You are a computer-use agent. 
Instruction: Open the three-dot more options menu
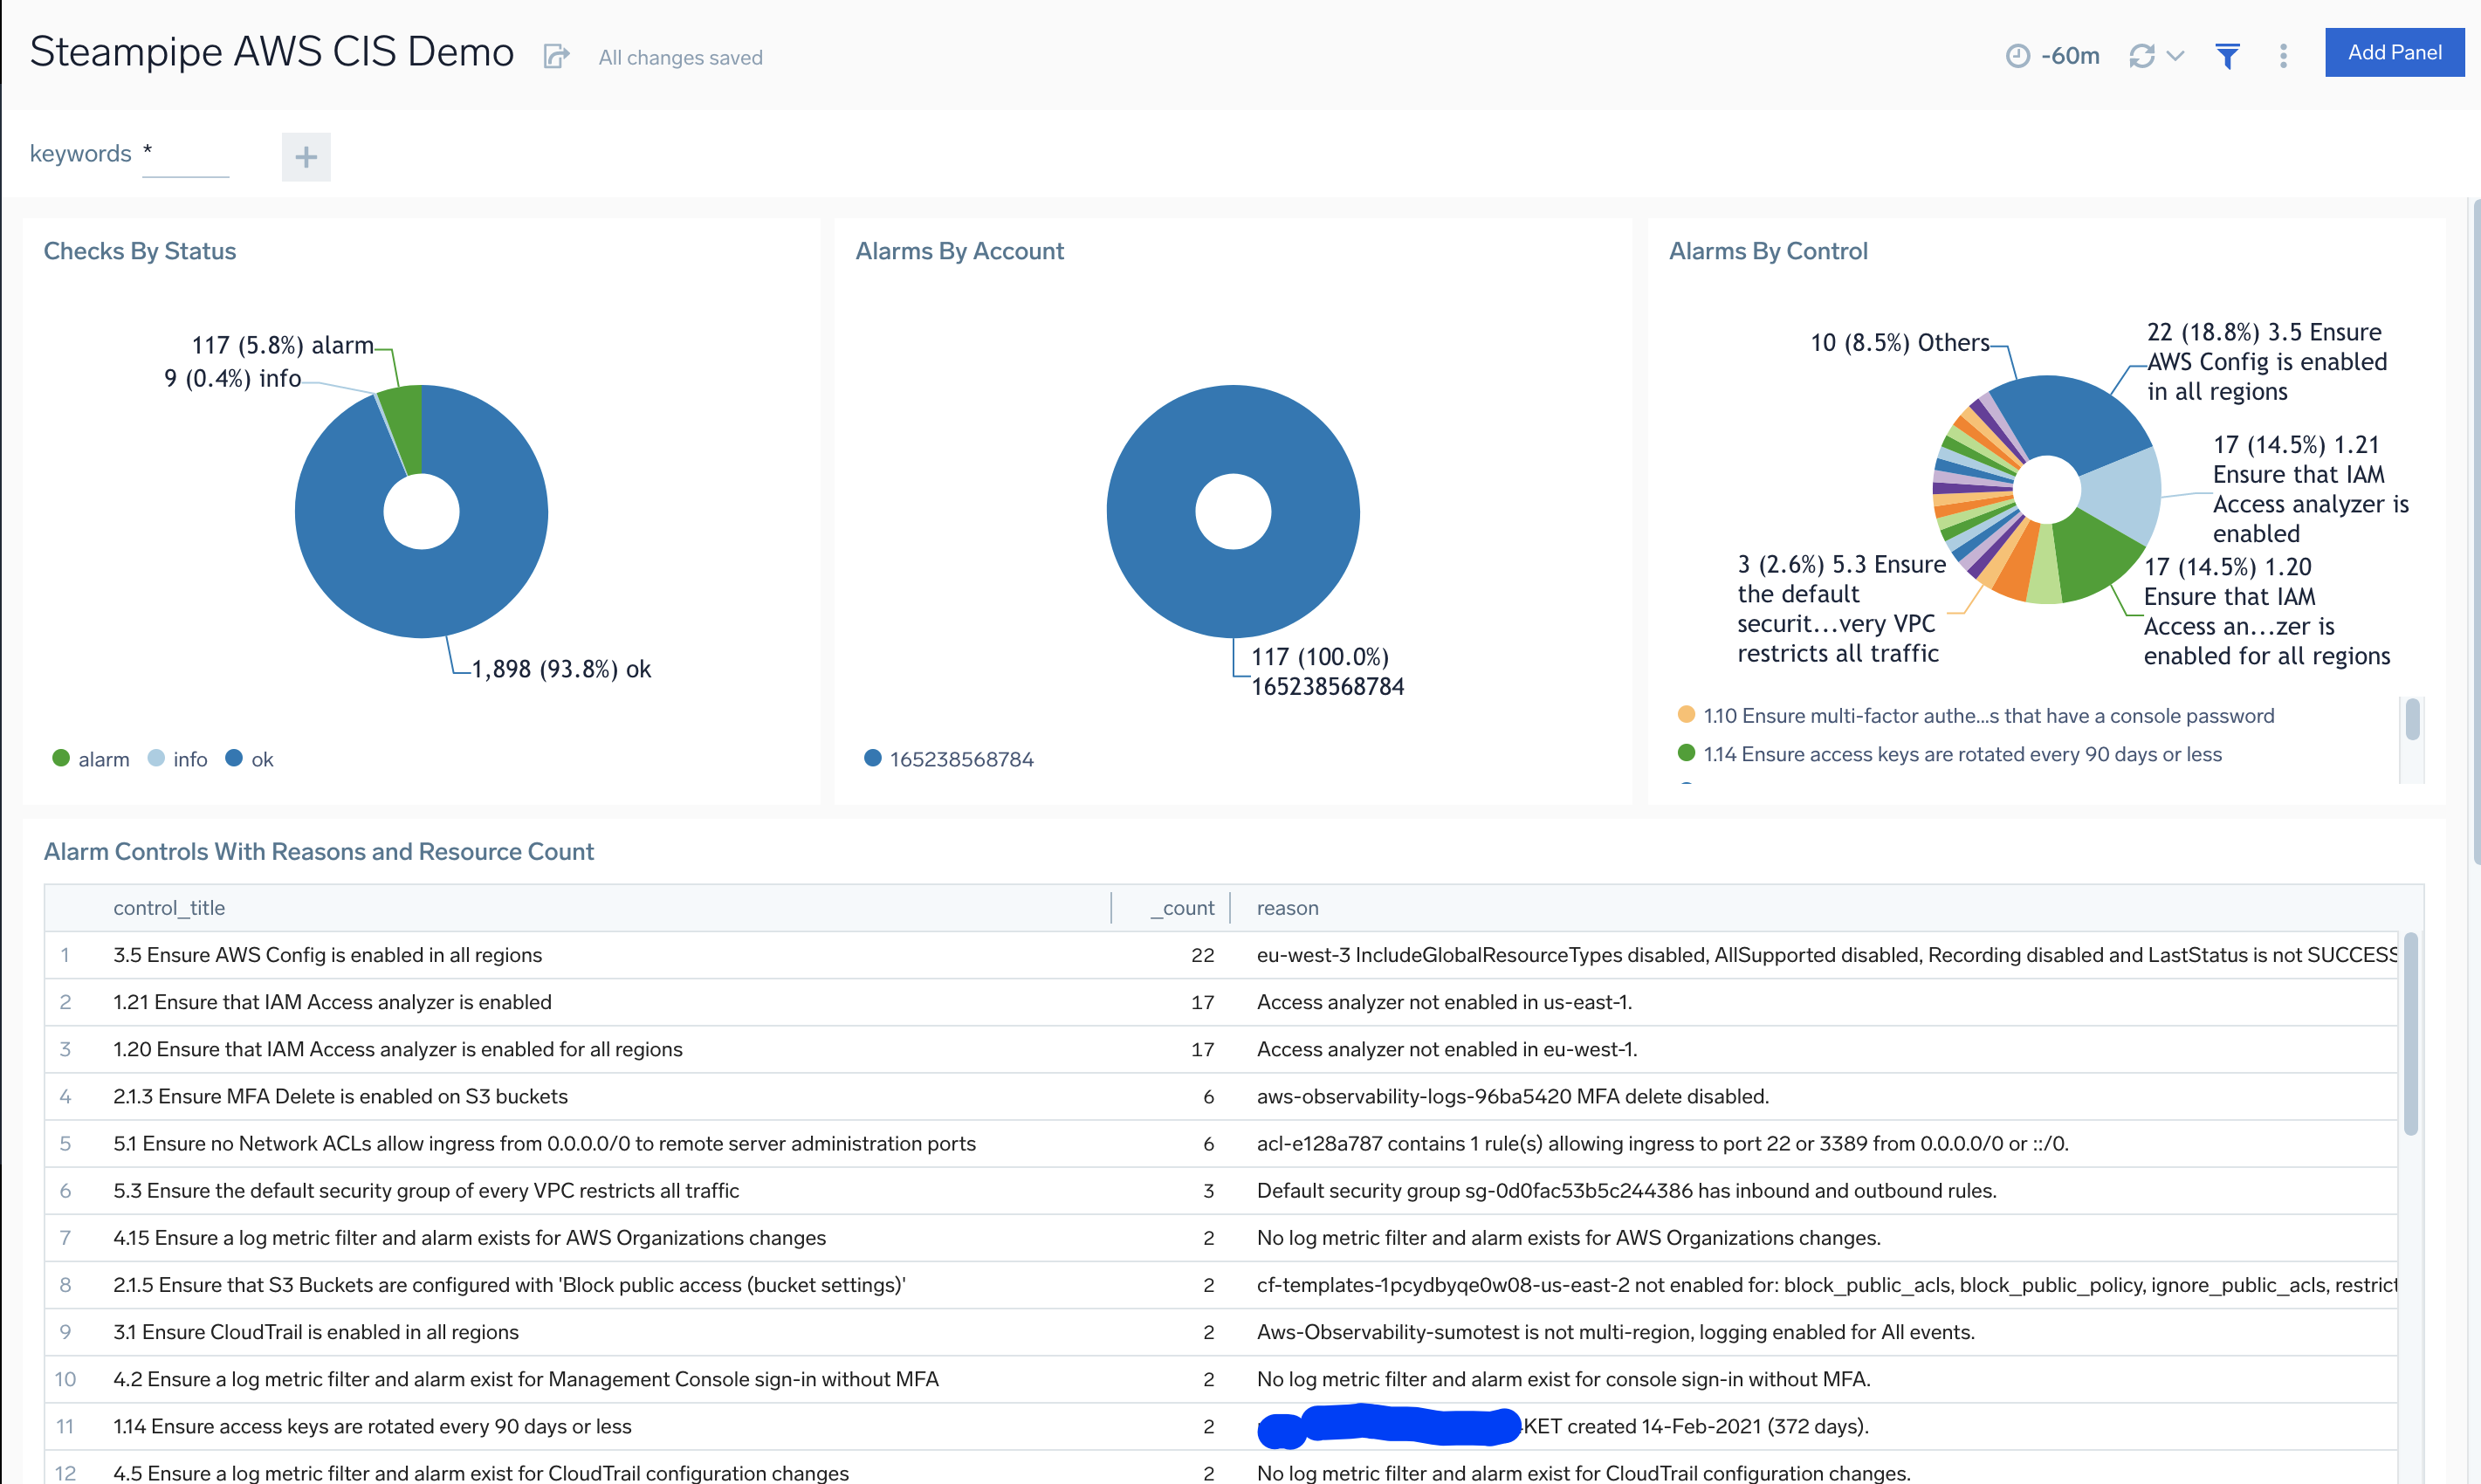[2283, 56]
